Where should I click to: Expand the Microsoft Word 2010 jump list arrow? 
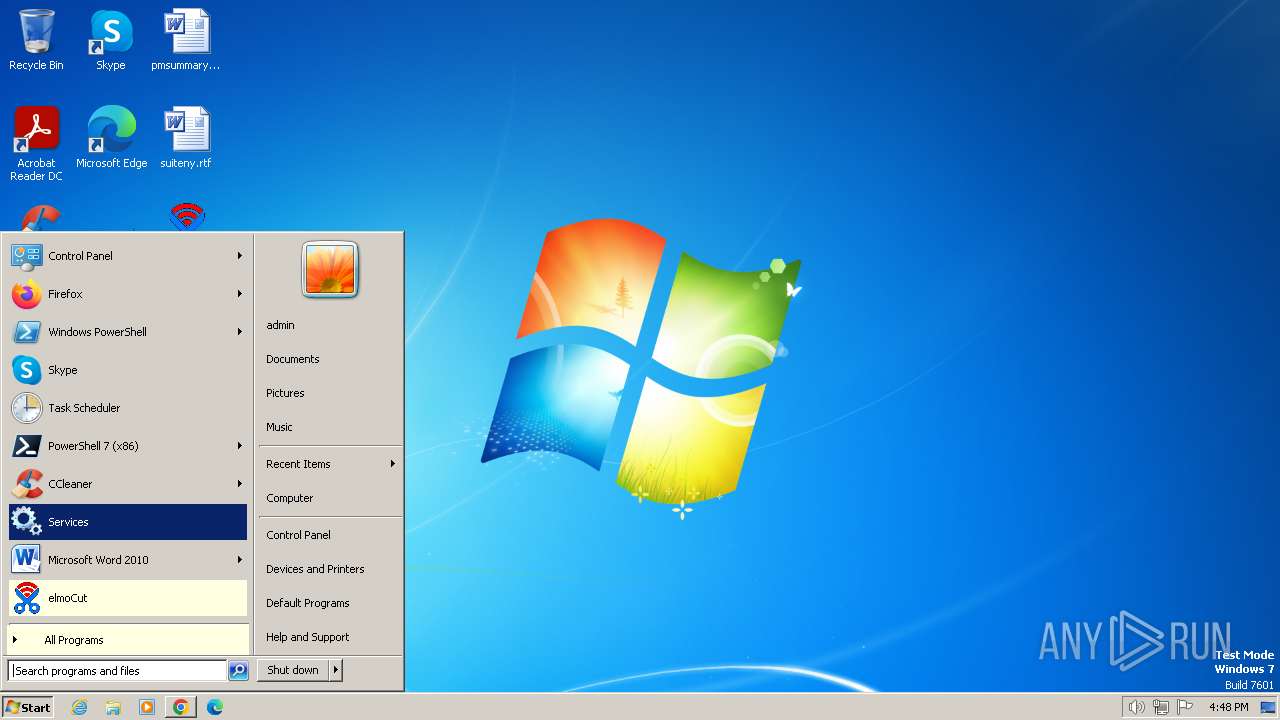coord(240,560)
